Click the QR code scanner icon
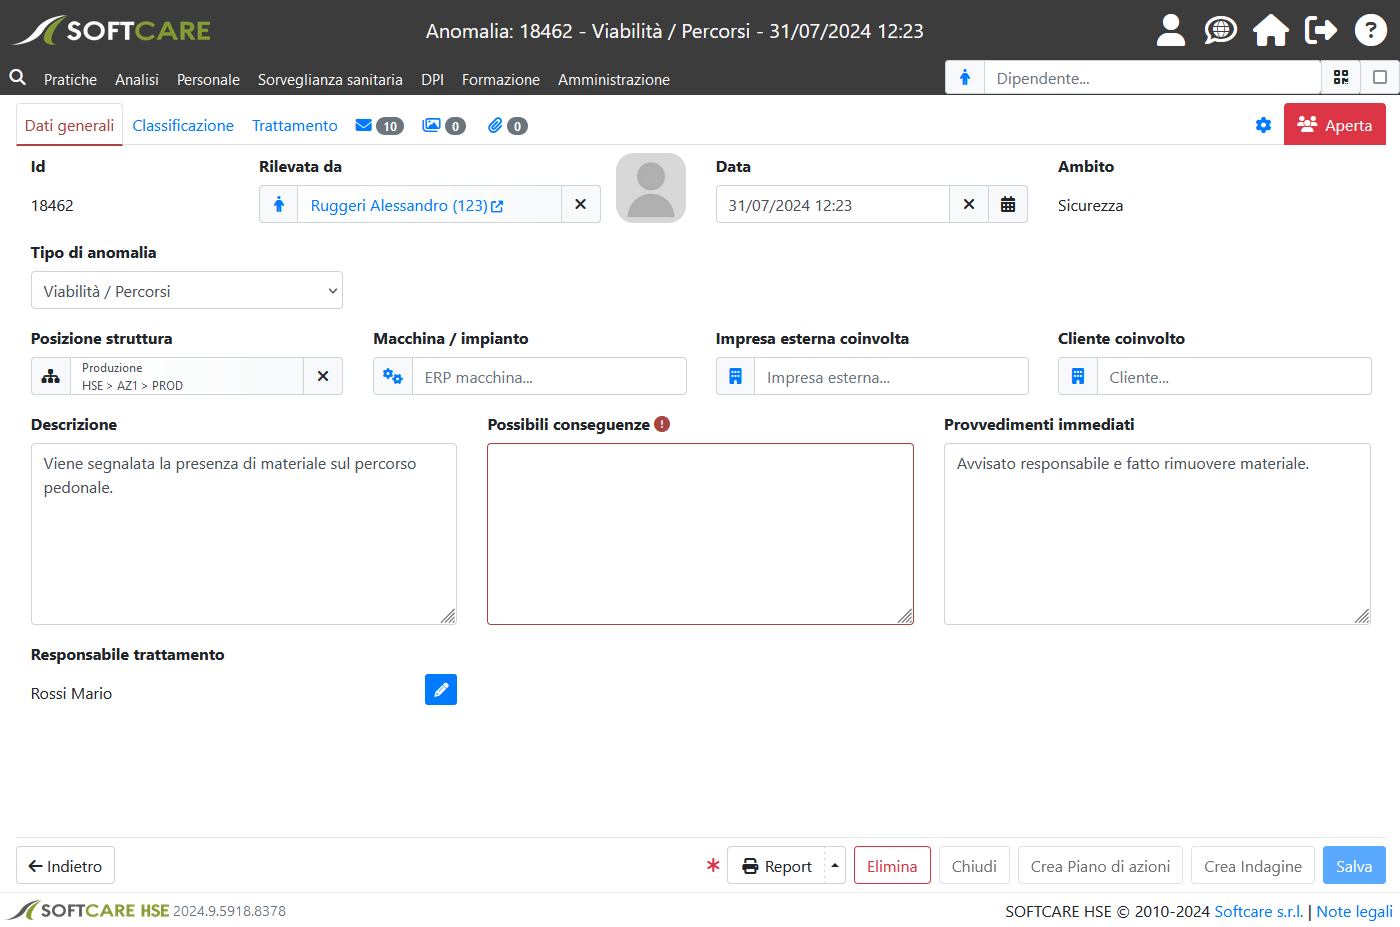The image size is (1400, 927). (1341, 78)
